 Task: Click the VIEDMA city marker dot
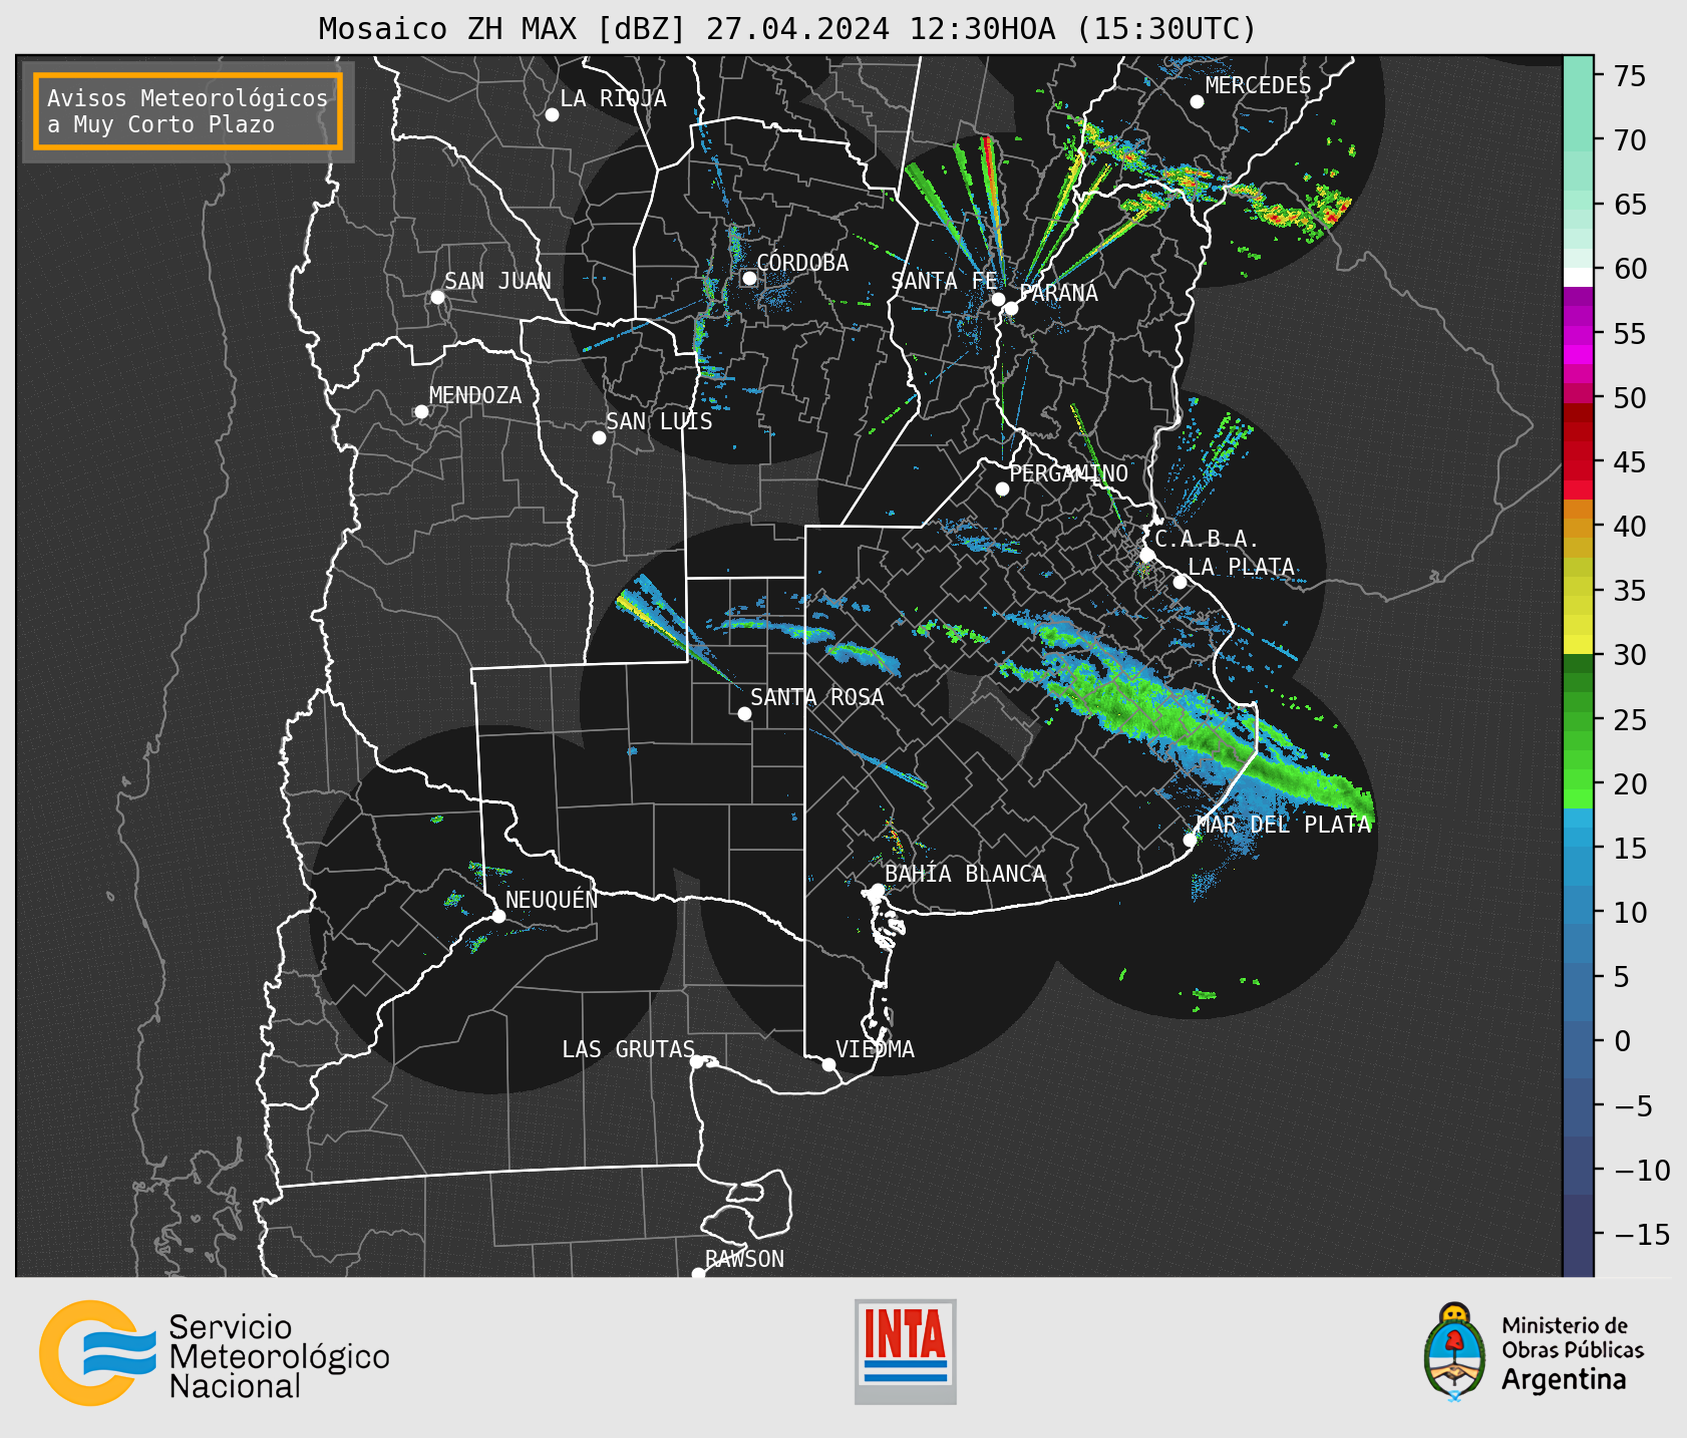(828, 1065)
